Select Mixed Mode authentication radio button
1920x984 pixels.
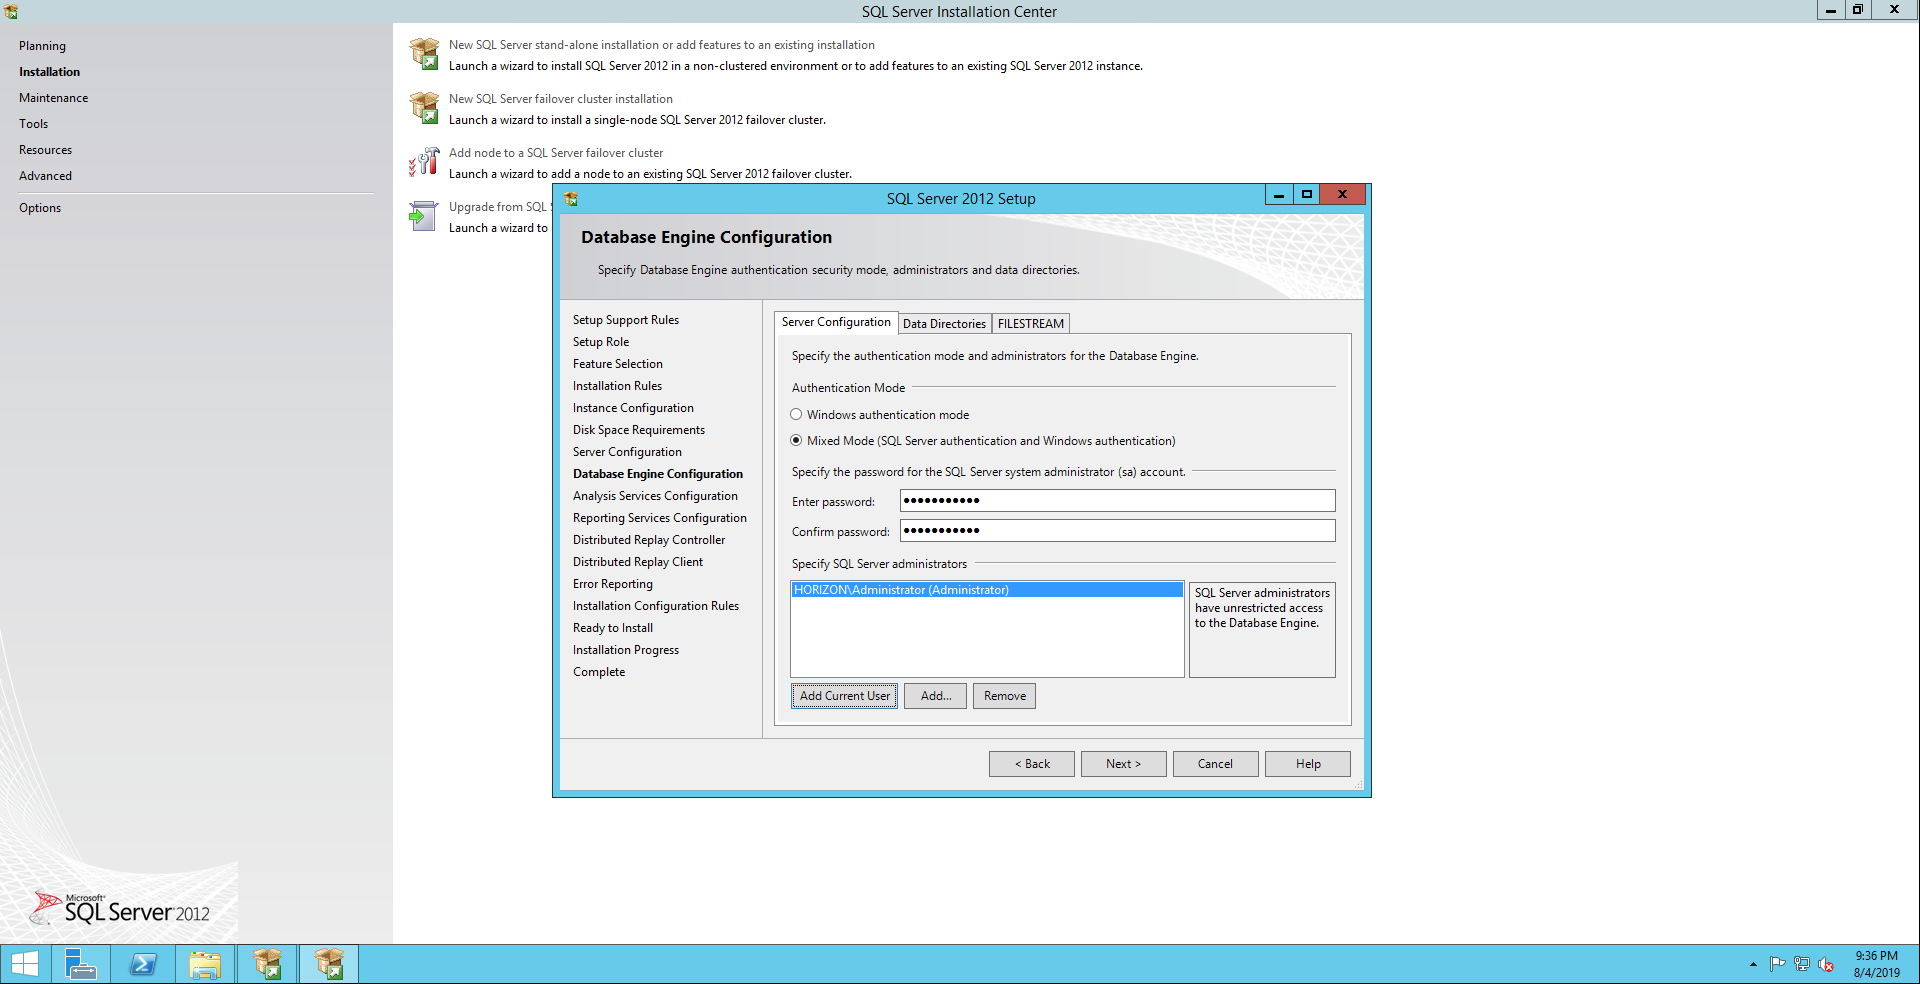(797, 441)
